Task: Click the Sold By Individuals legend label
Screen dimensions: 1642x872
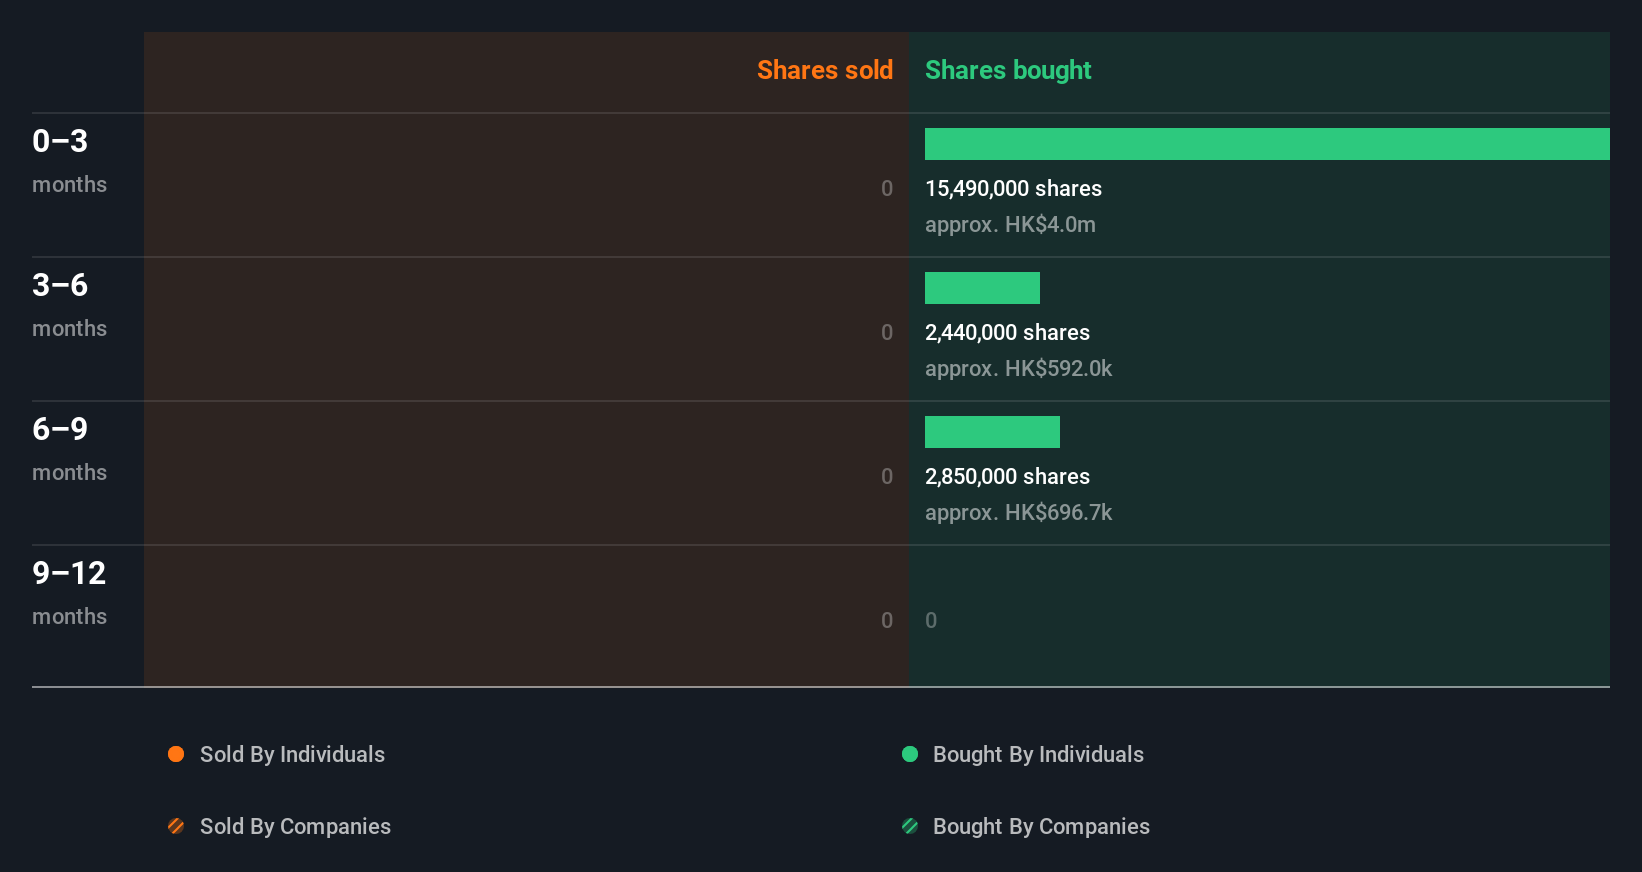Action: 292,754
